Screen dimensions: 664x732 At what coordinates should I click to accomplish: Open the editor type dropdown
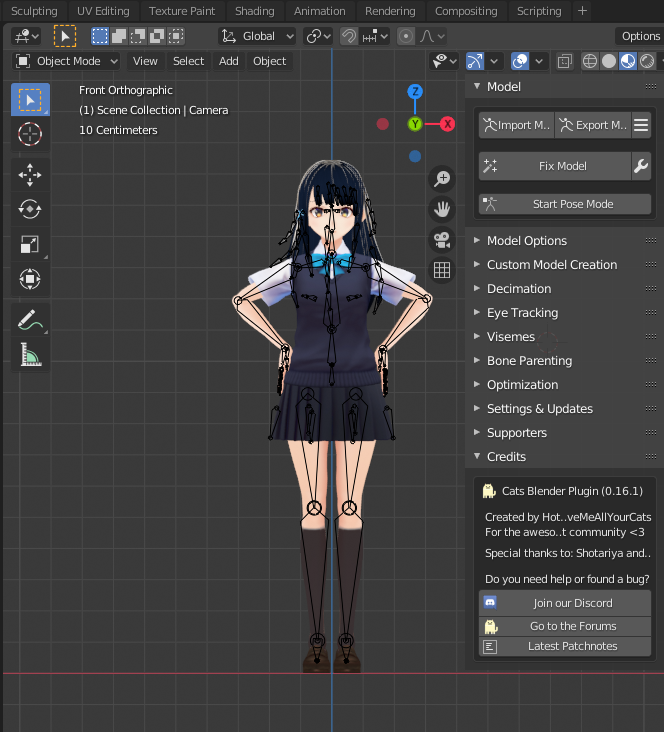[26, 36]
